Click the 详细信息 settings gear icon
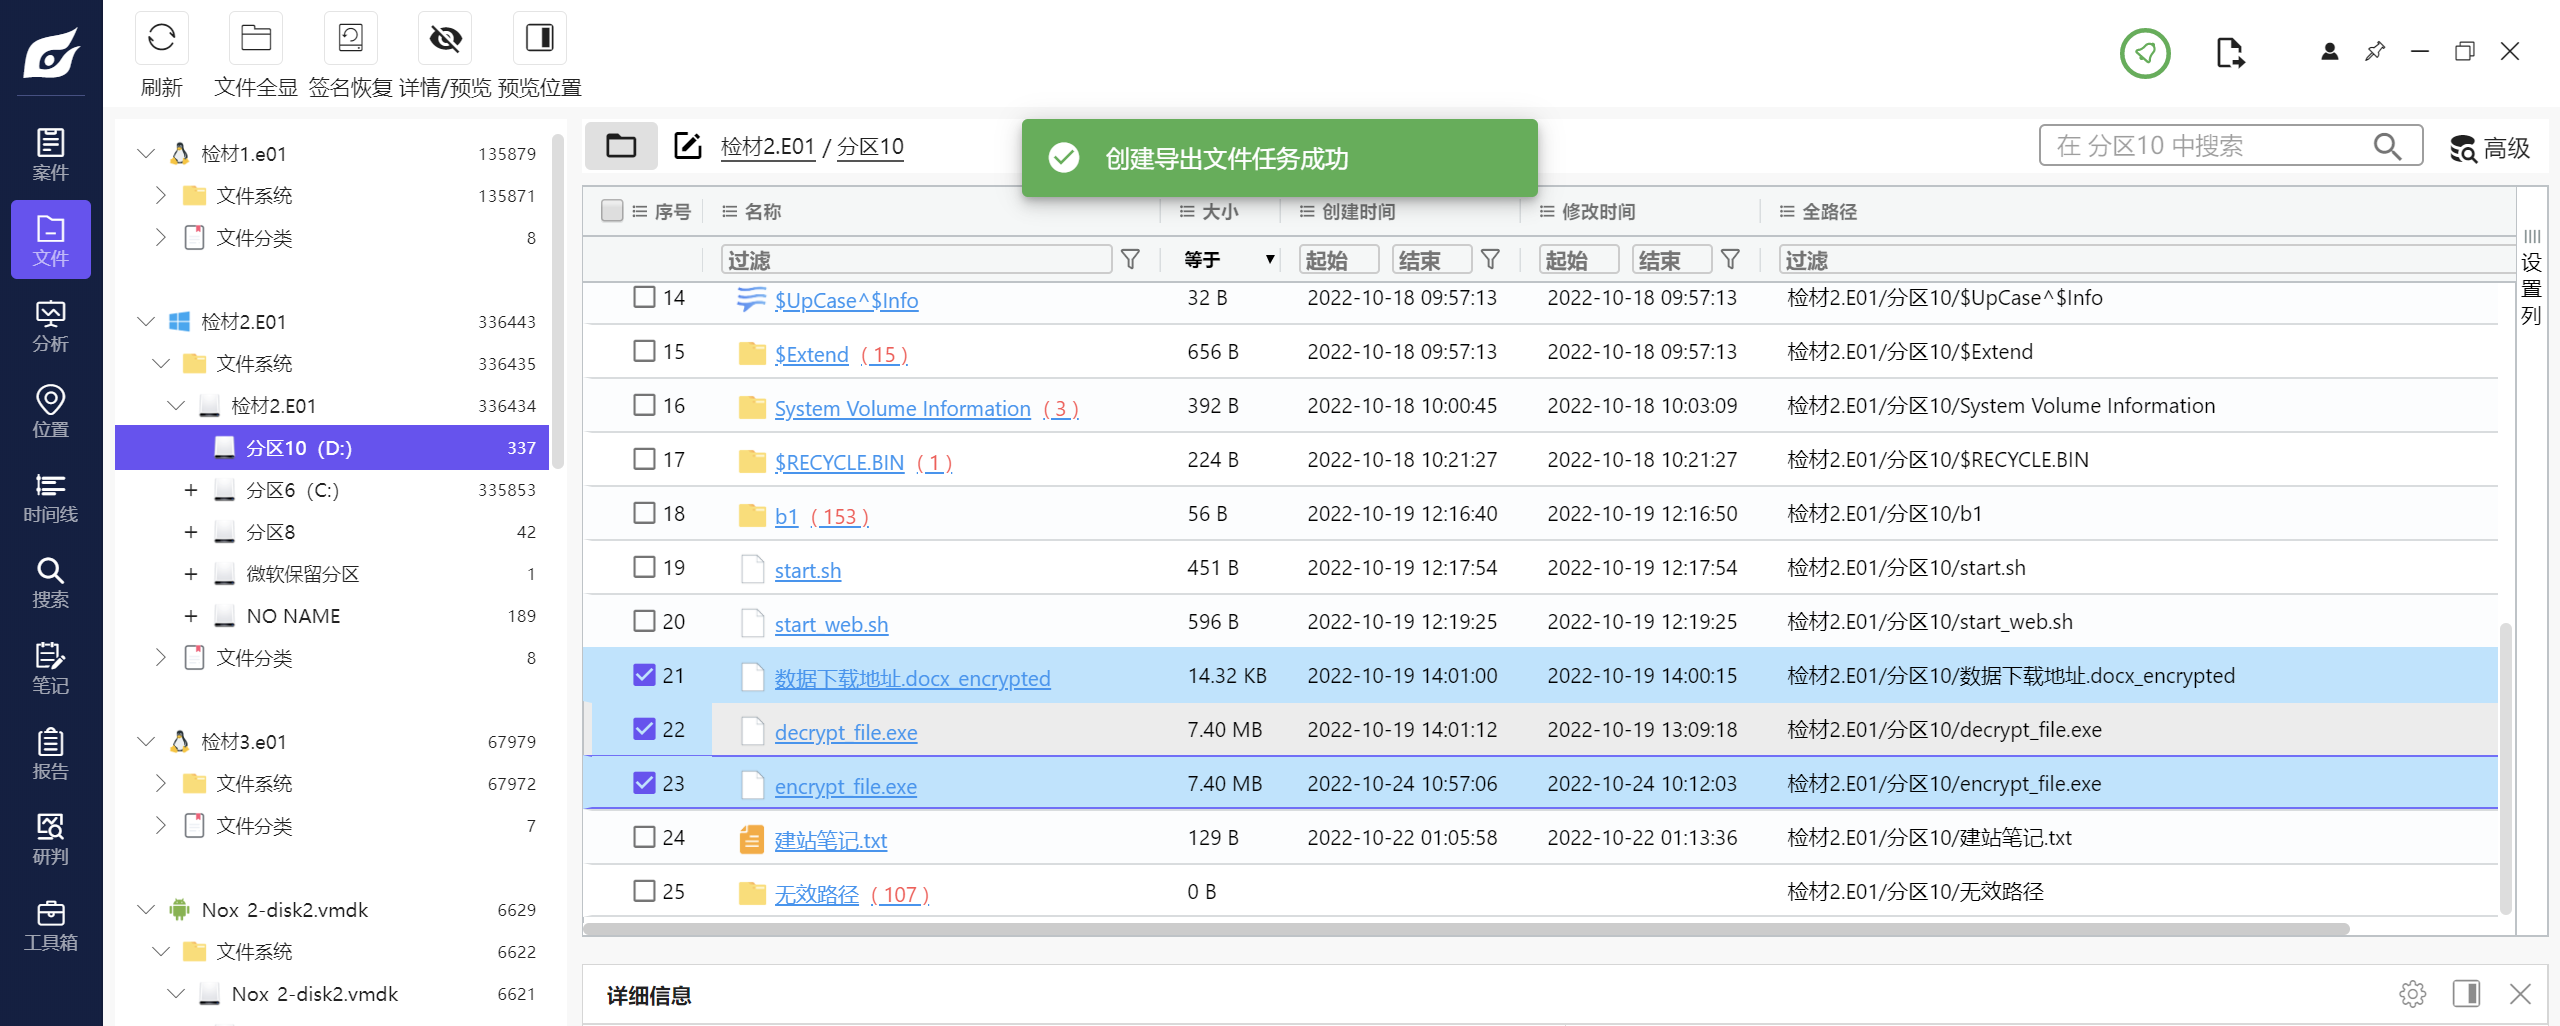 (x=2412, y=994)
